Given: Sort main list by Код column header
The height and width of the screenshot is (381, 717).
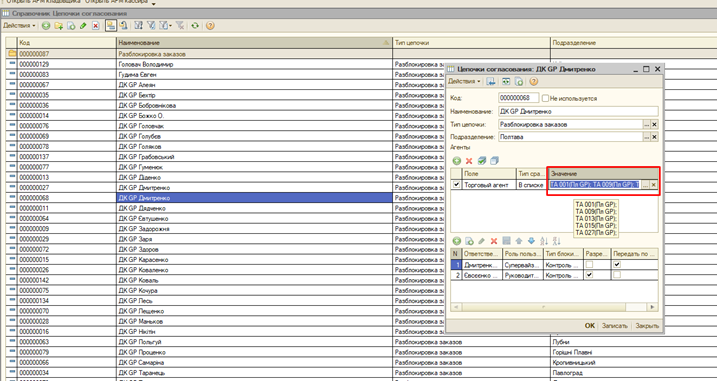Looking at the screenshot, I should [67, 43].
